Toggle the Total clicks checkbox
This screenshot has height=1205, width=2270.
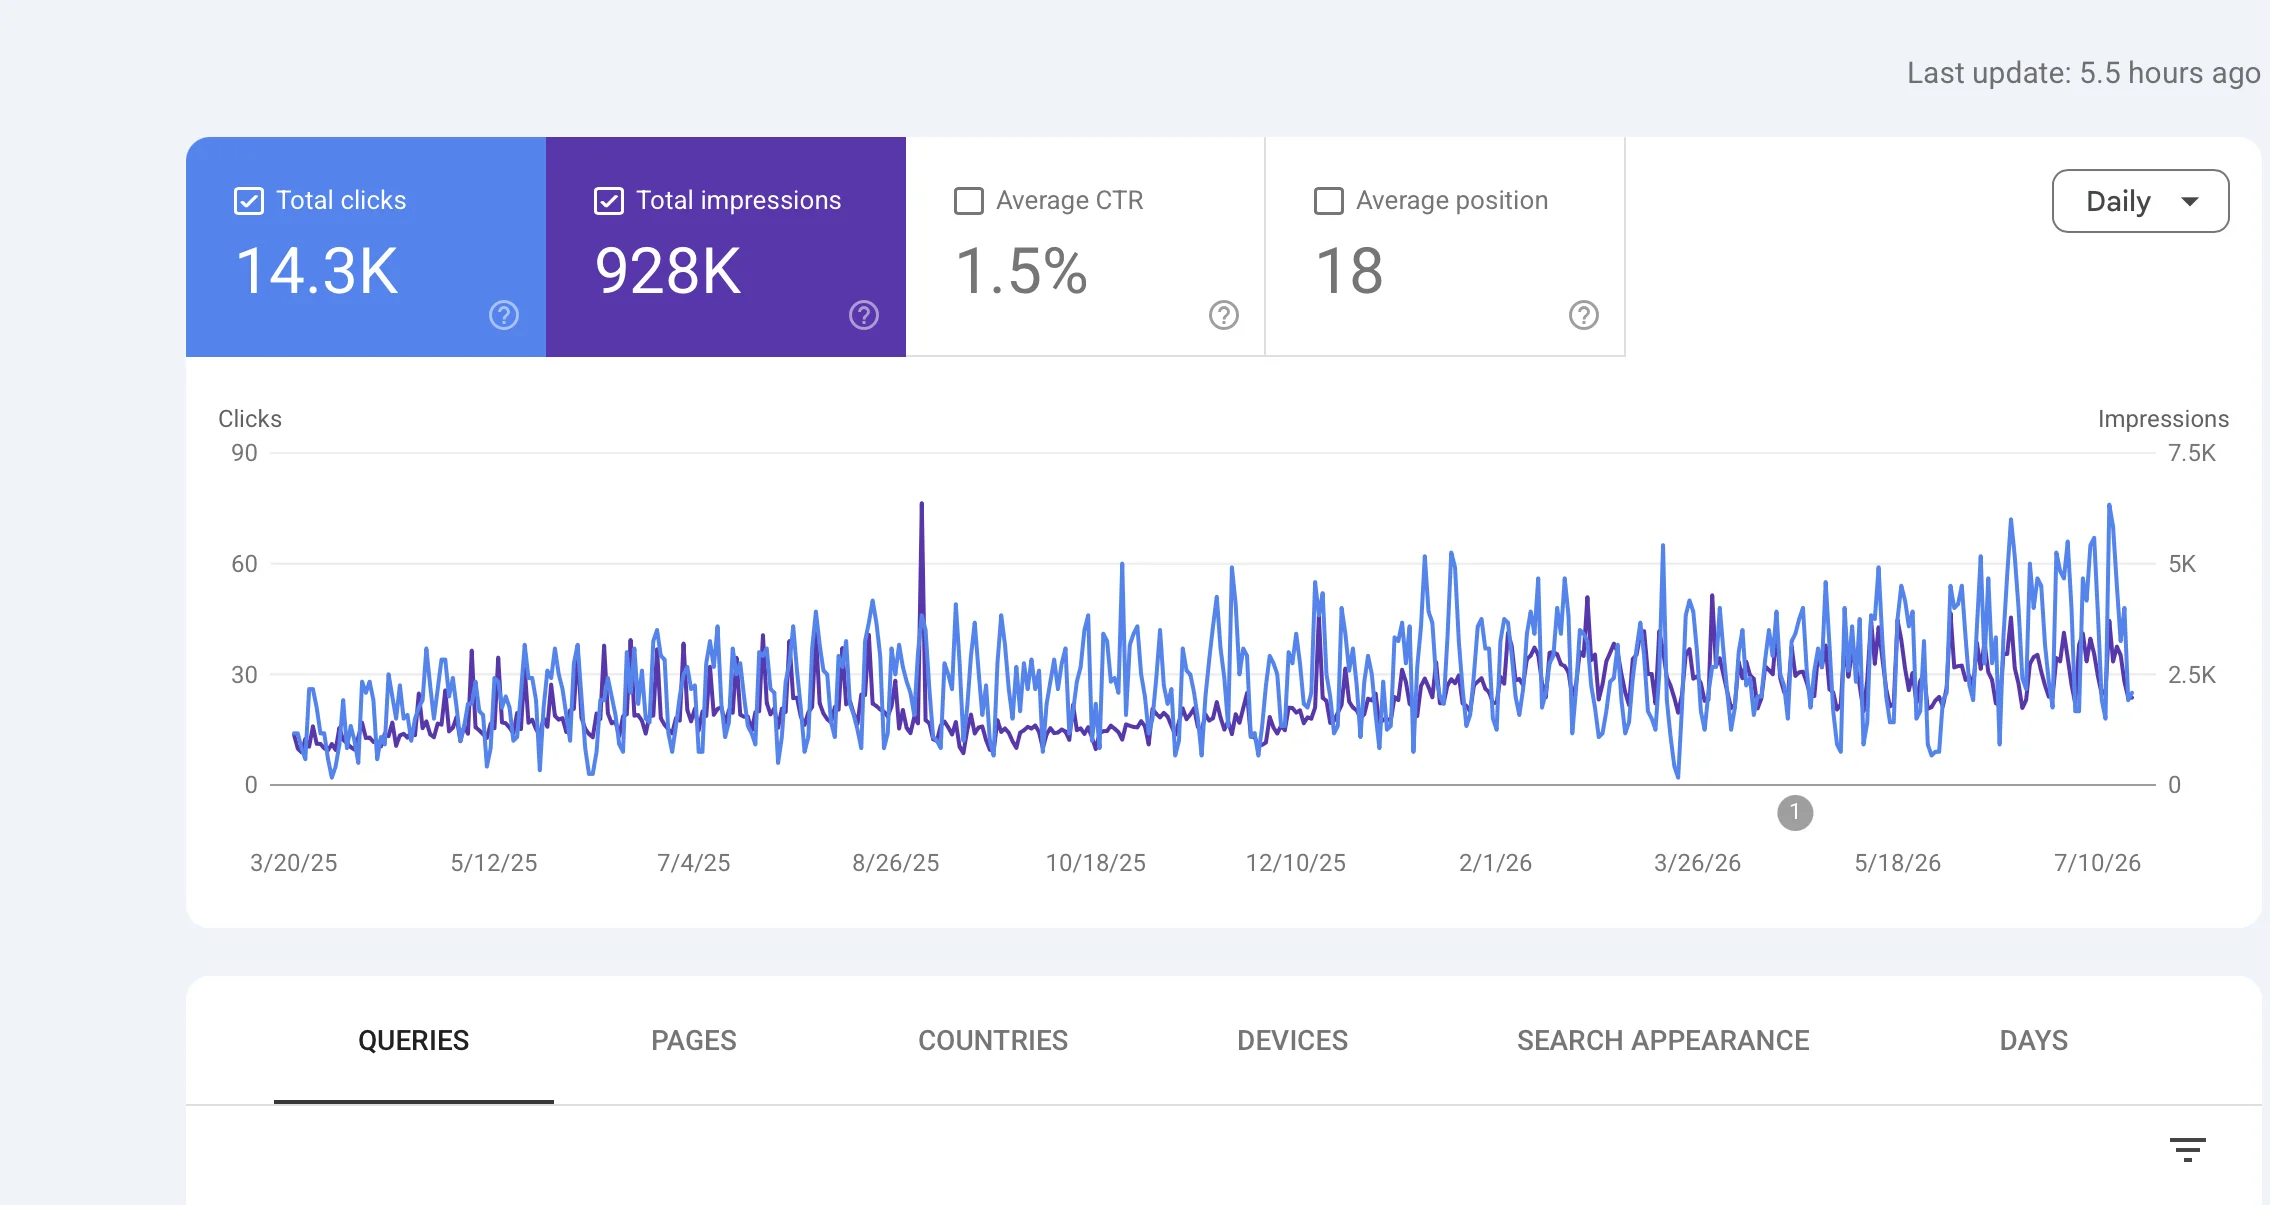[249, 201]
